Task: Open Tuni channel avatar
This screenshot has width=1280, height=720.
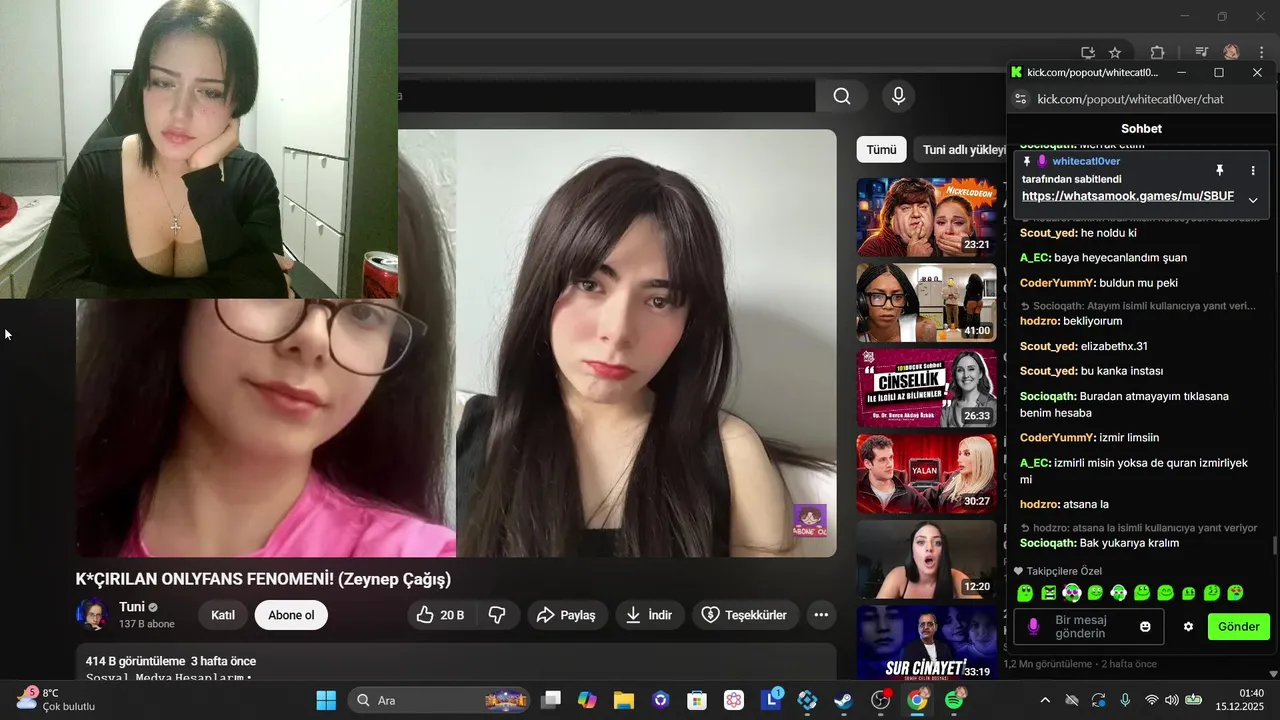Action: click(x=93, y=614)
